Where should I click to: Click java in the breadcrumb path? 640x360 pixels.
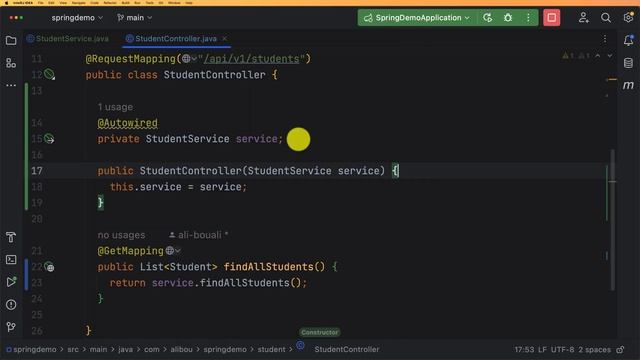[x=125, y=349]
